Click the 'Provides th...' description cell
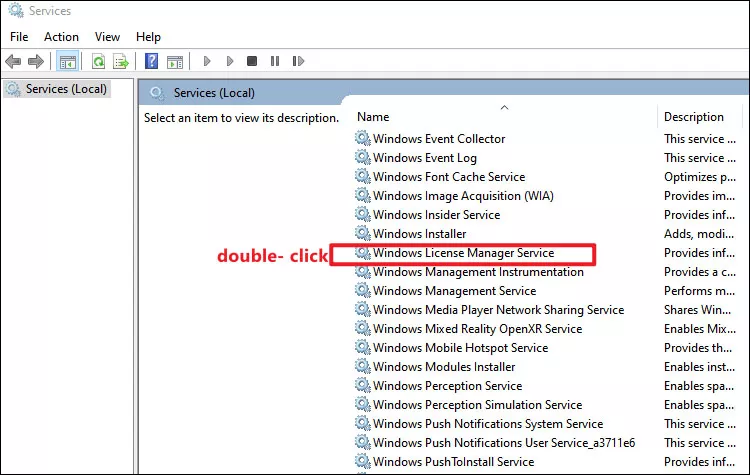750x475 pixels. (698, 348)
